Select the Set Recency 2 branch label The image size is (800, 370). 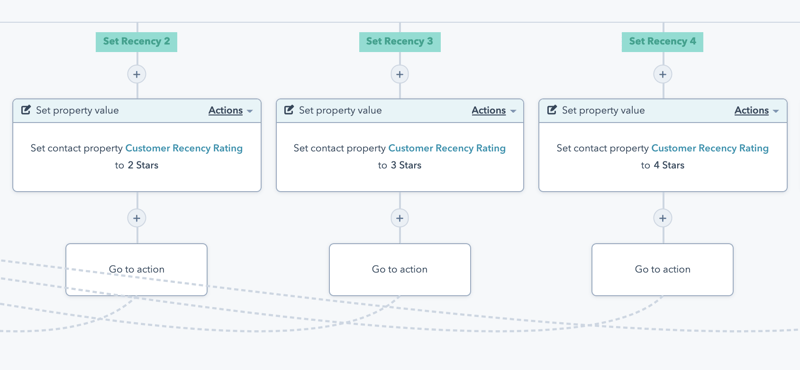tap(136, 42)
